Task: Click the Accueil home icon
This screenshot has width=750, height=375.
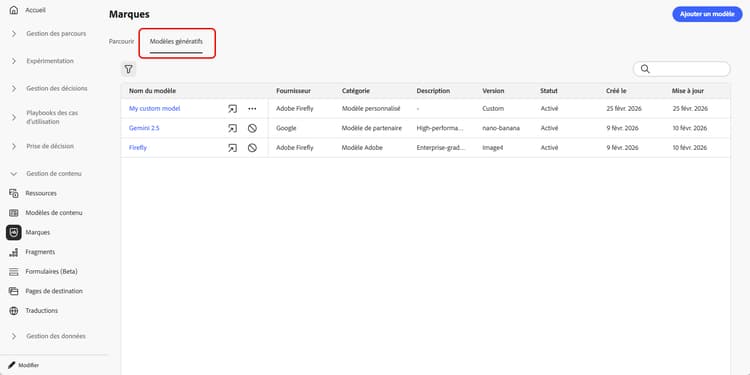Action: (x=14, y=10)
